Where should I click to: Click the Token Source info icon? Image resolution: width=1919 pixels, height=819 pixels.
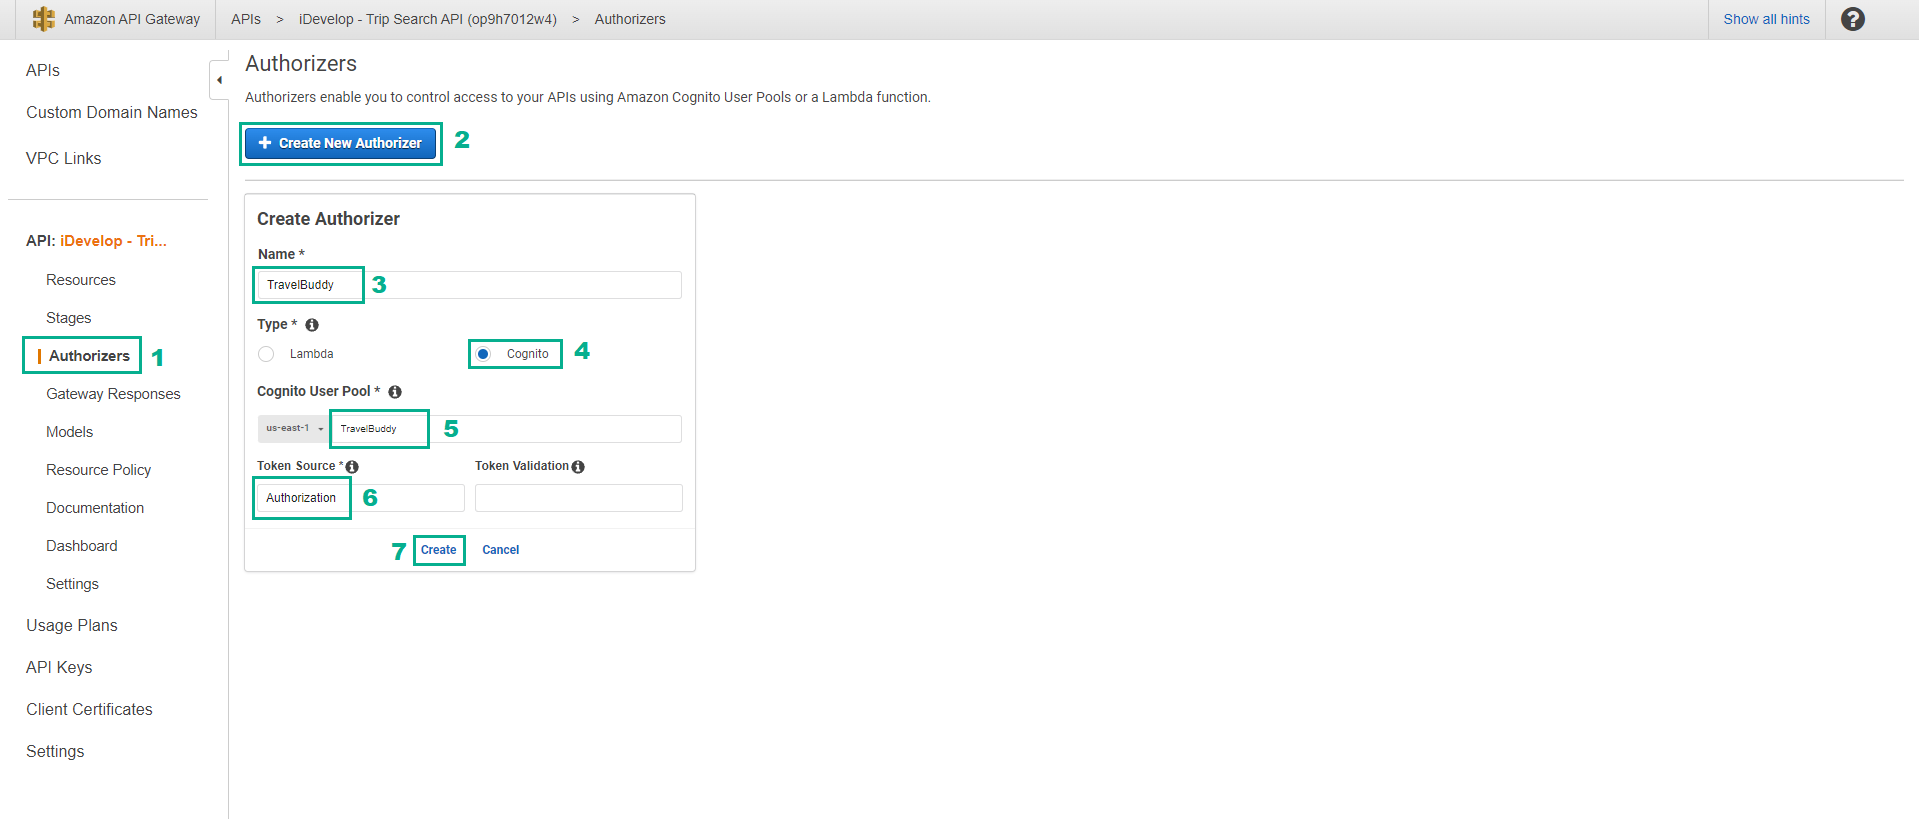[352, 467]
